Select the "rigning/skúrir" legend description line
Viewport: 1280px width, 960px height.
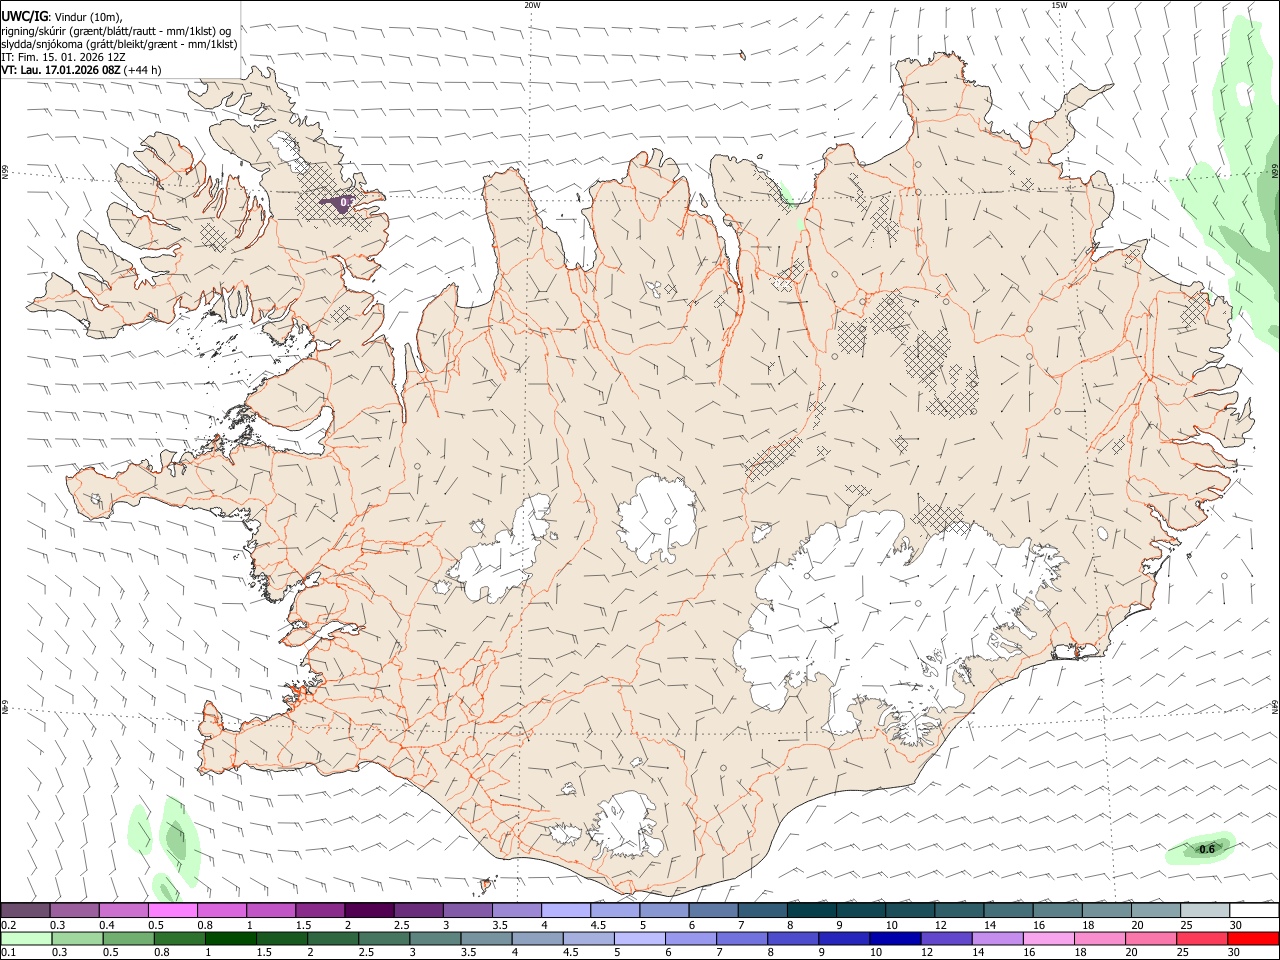point(116,31)
